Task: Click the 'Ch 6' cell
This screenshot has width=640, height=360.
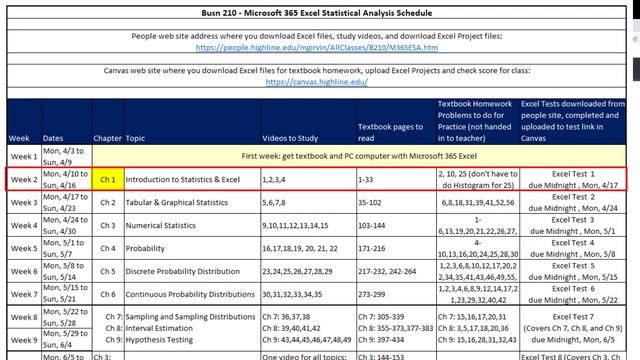Action: click(x=108, y=294)
